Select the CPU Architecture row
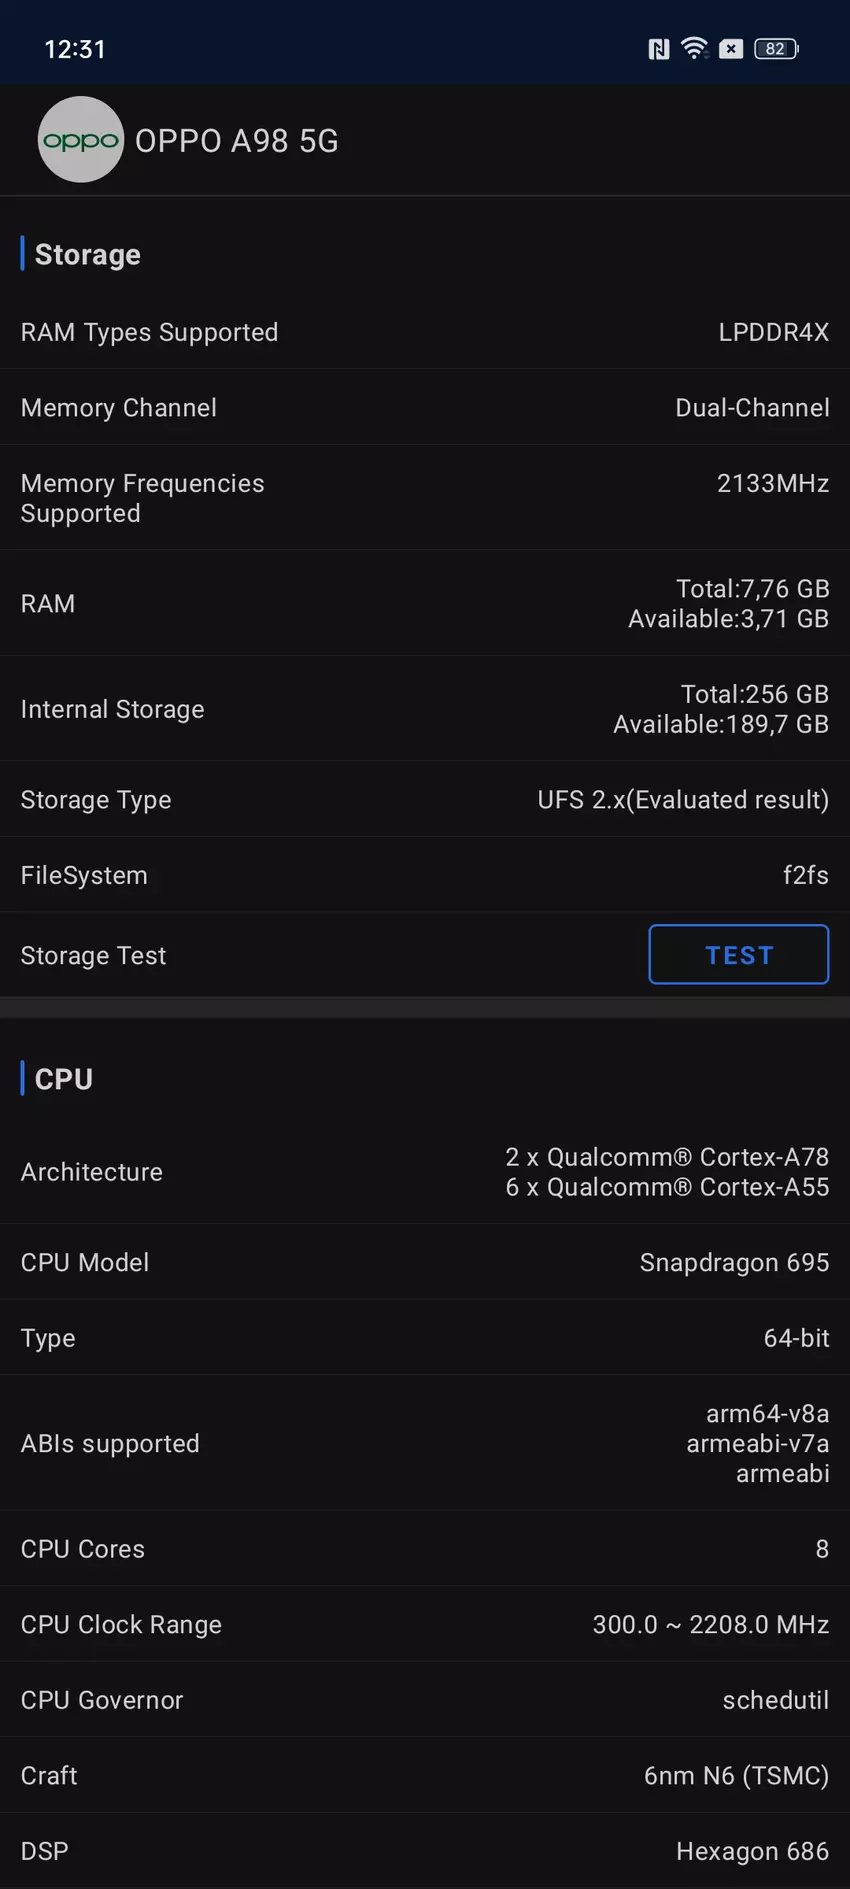Viewport: 850px width, 1889px height. coord(425,1172)
